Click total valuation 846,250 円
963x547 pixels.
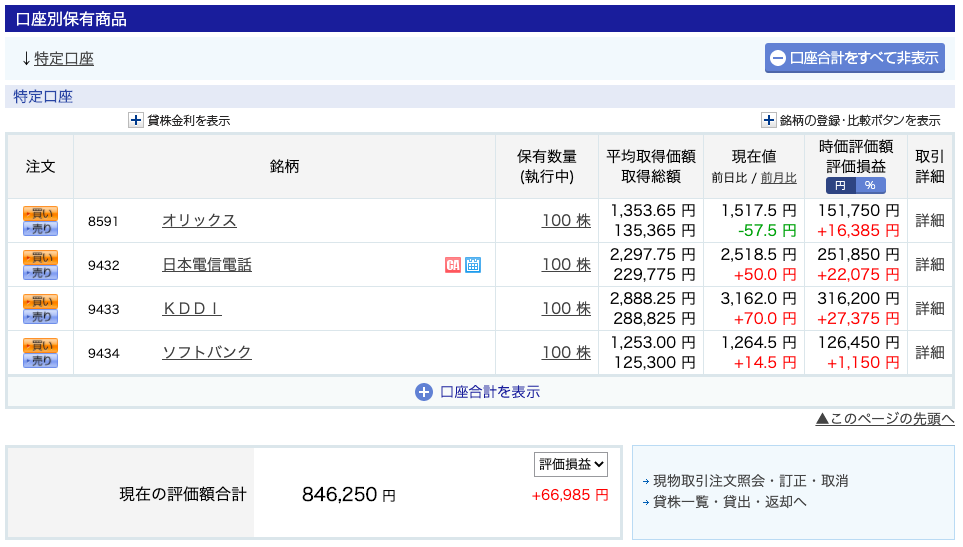[x=348, y=494]
